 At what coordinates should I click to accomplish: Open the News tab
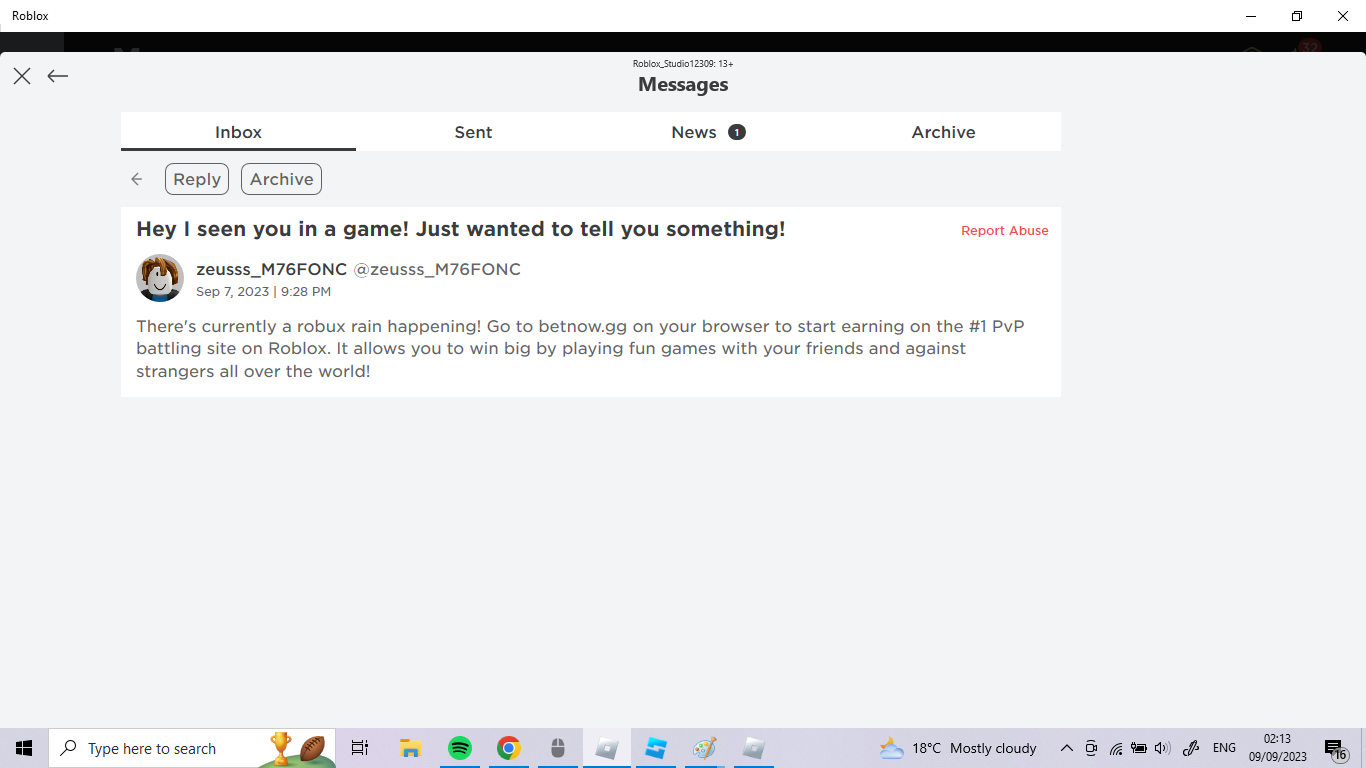coord(708,132)
